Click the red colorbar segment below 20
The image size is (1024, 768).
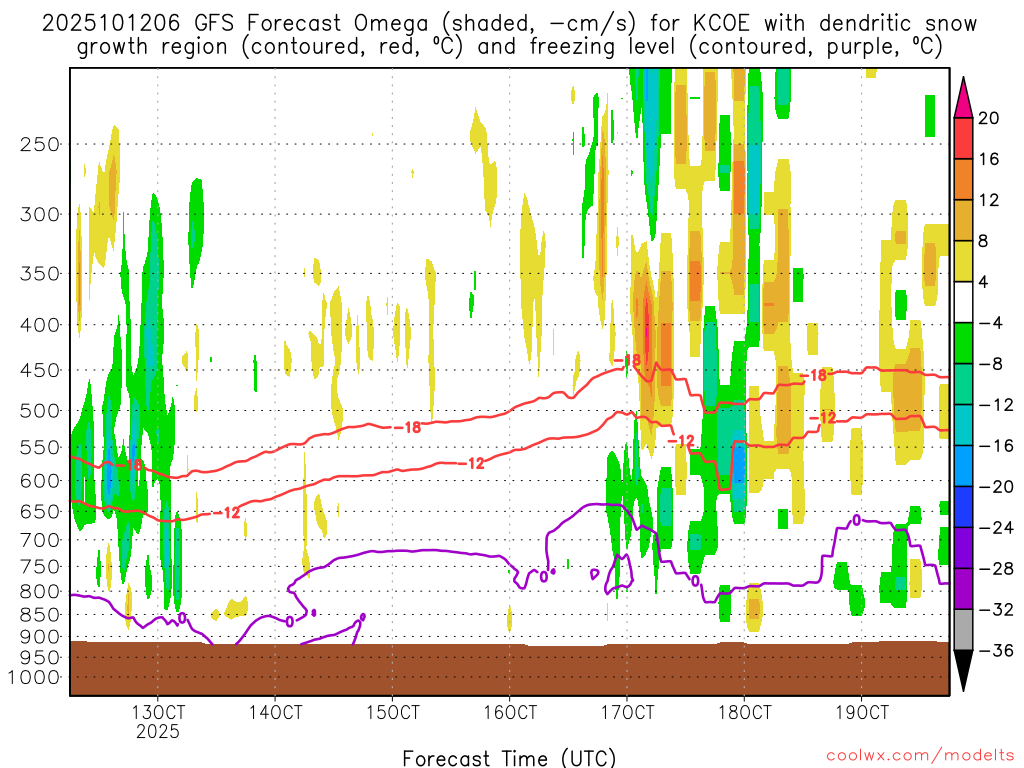(963, 138)
